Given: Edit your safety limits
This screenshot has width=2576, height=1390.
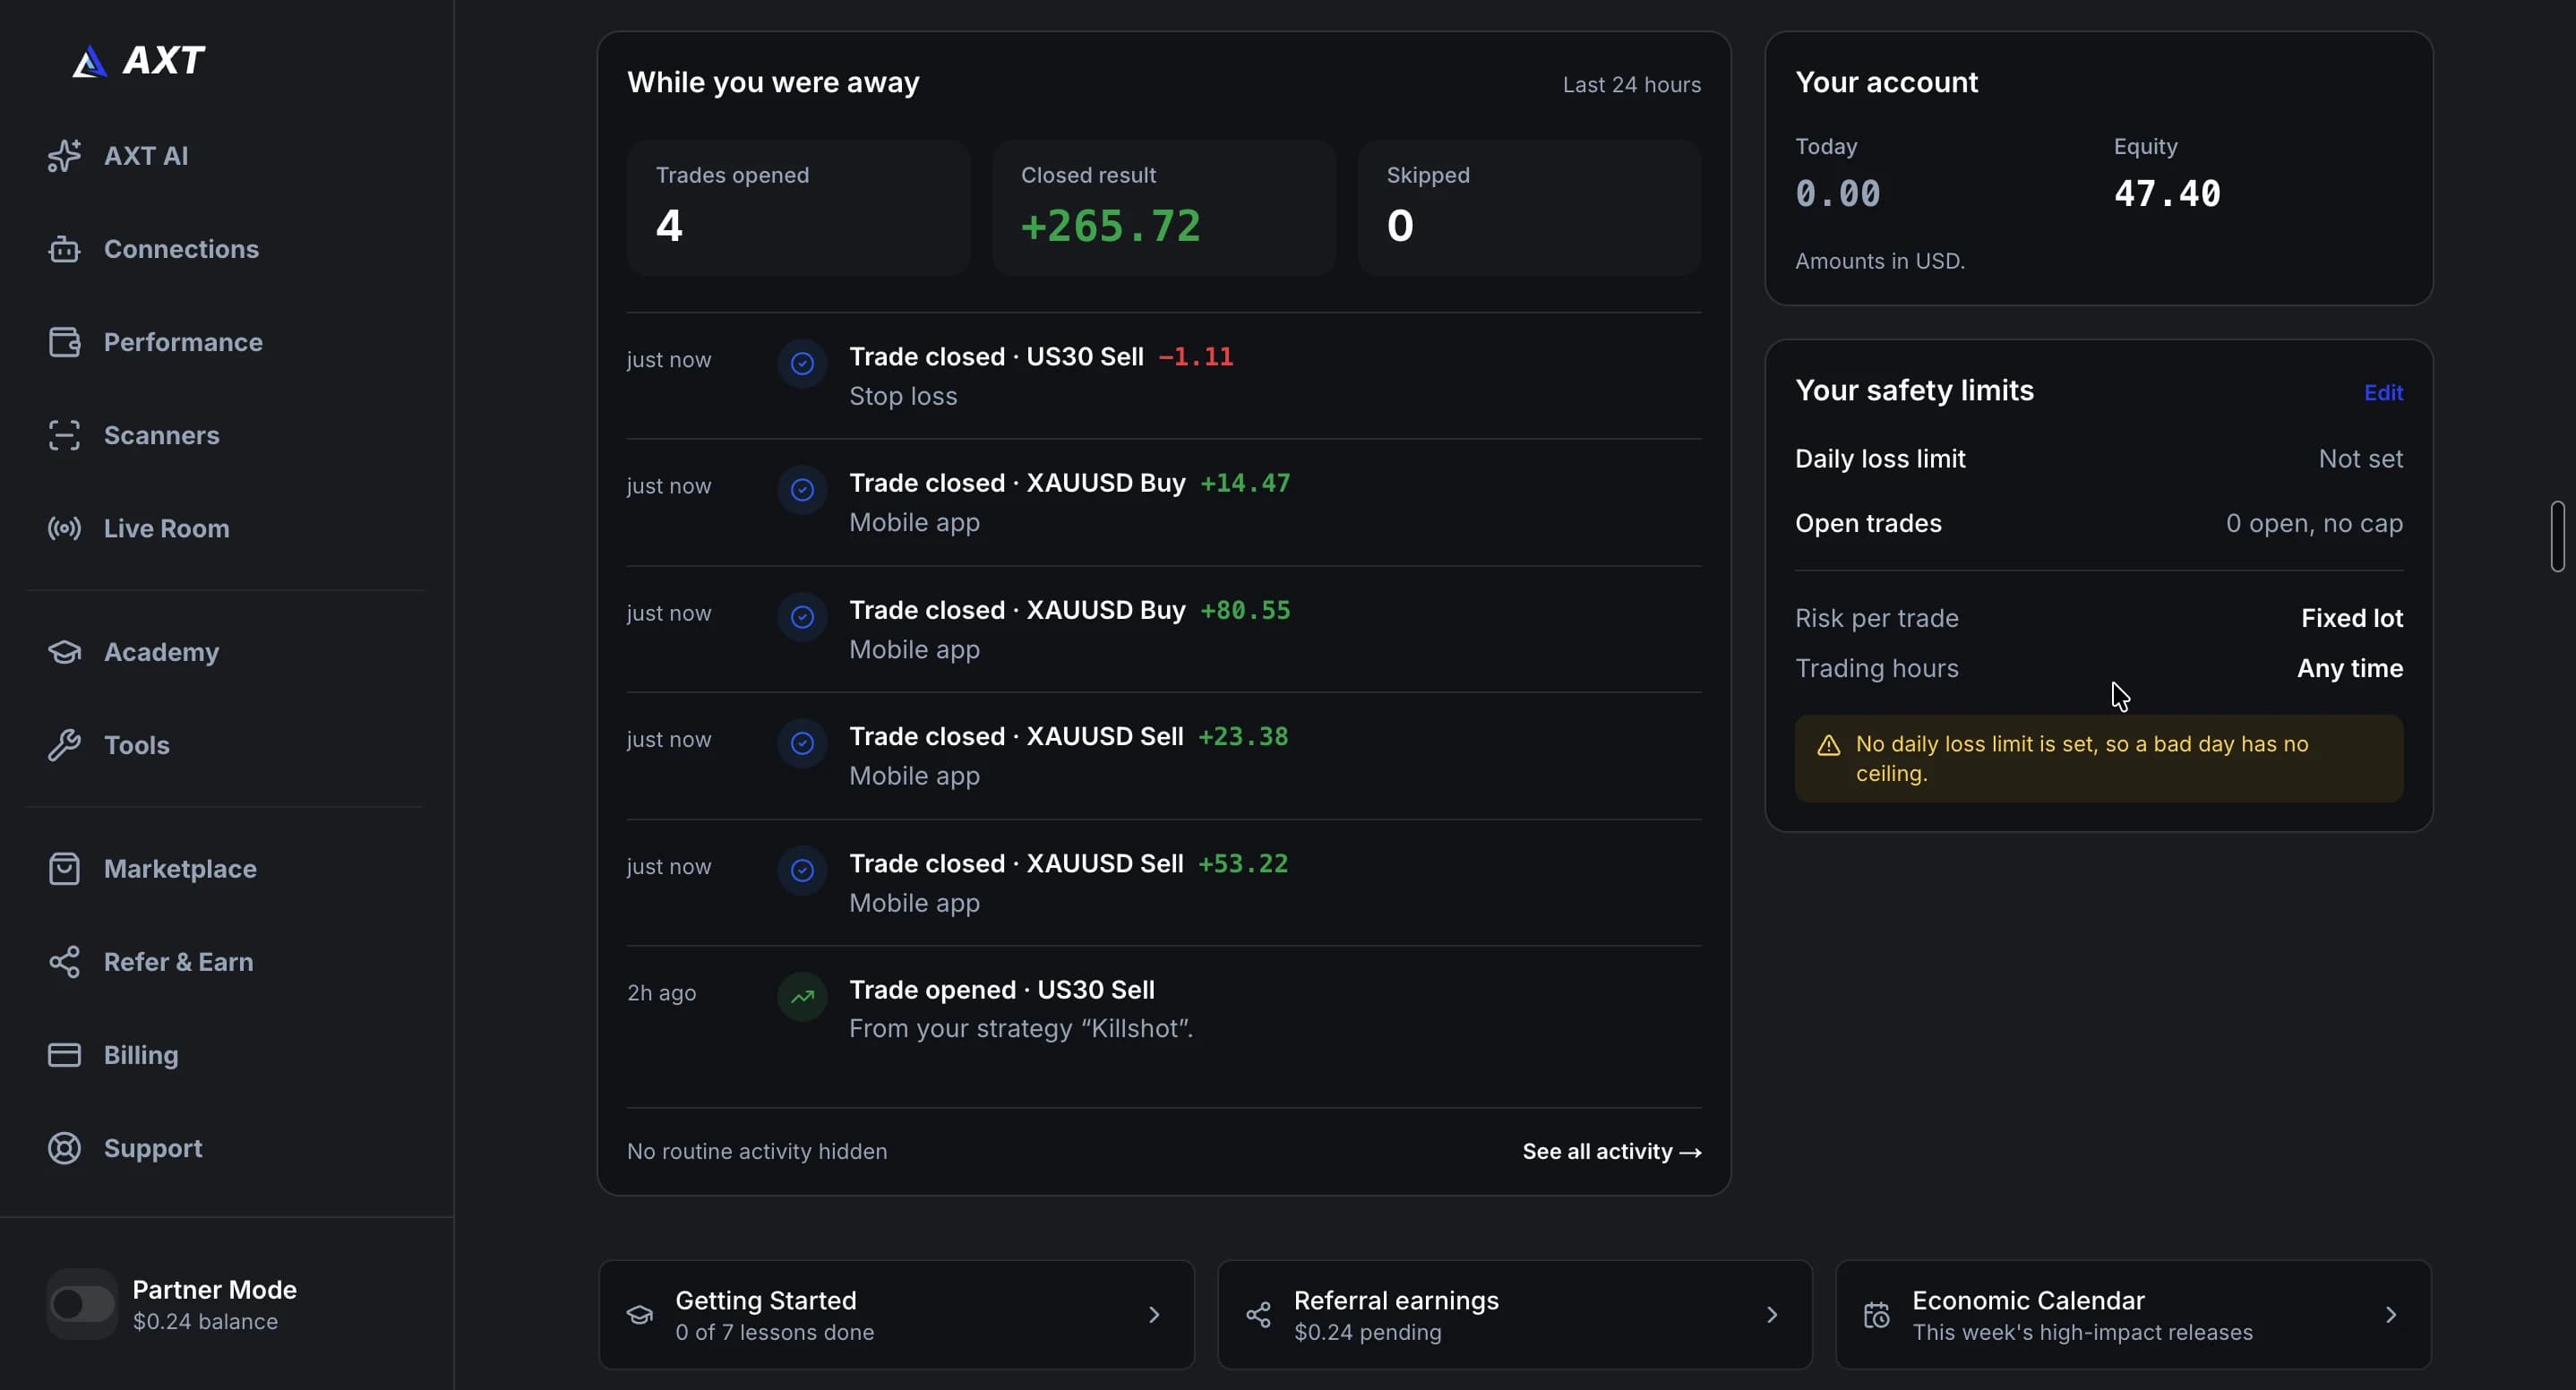Looking at the screenshot, I should pyautogui.click(x=2383, y=393).
